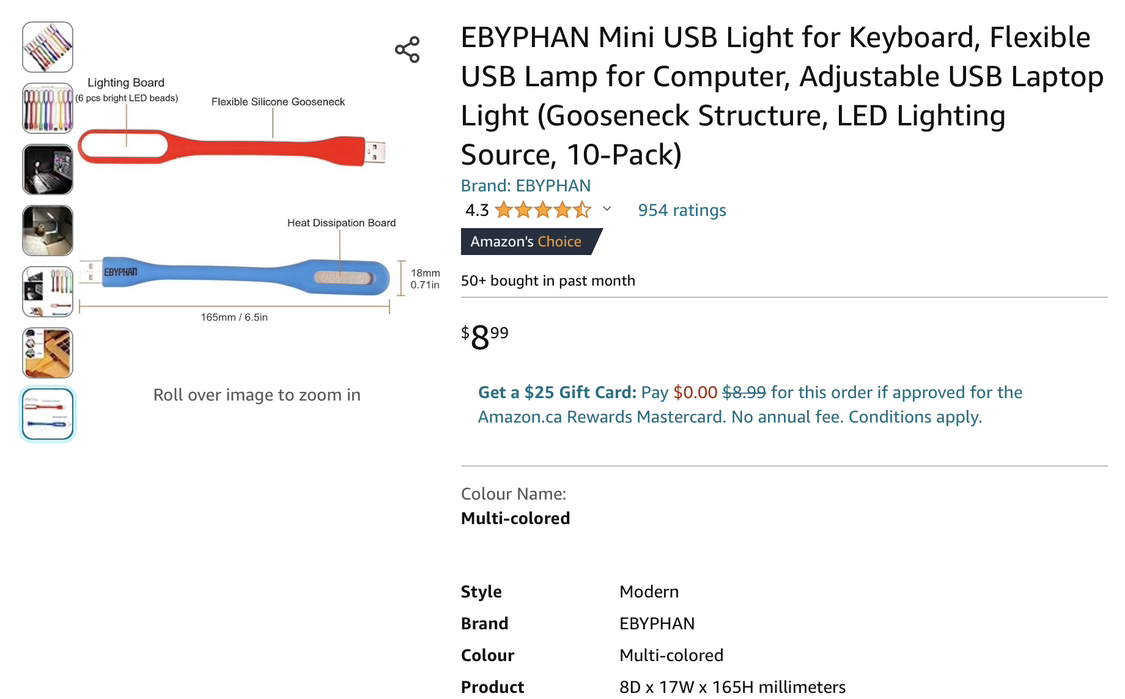This screenshot has height=699, width=1125.
Task: Expand the rating breakdown chevron
Action: 607,209
